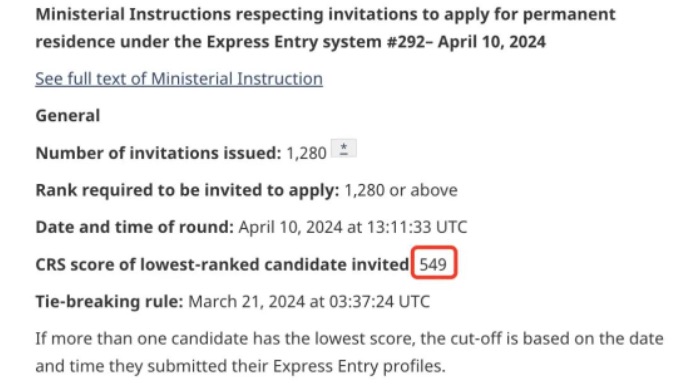684x384 pixels.
Task: Click the 1,280 or above rank value
Action: [401, 190]
